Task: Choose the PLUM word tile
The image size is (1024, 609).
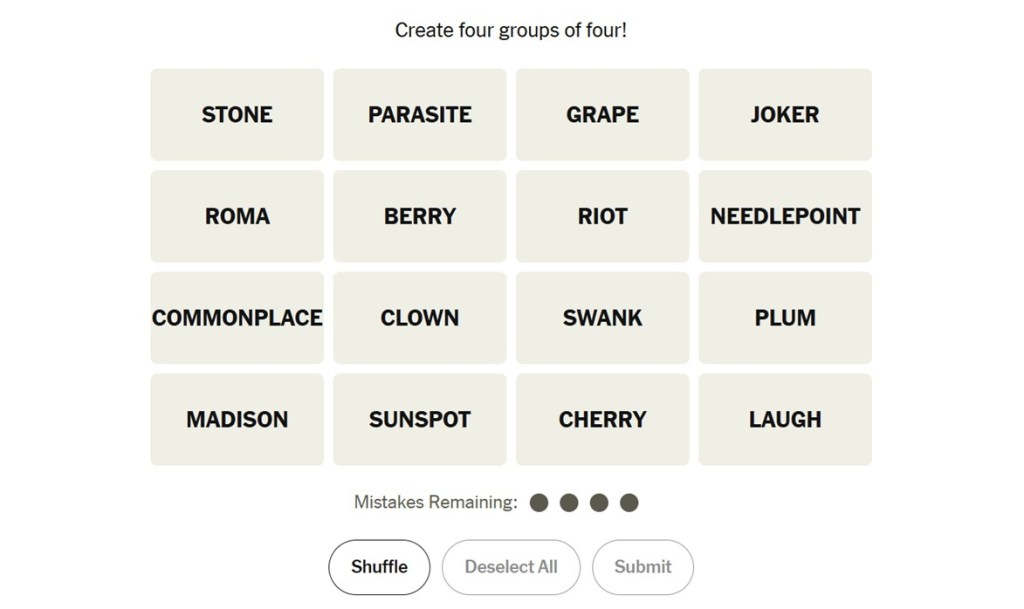Action: pyautogui.click(x=785, y=318)
